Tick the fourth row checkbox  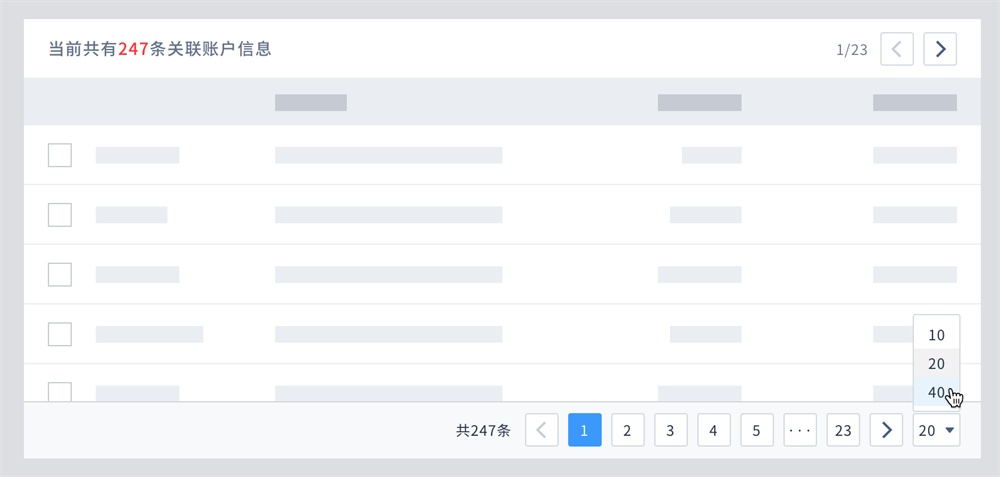[60, 334]
